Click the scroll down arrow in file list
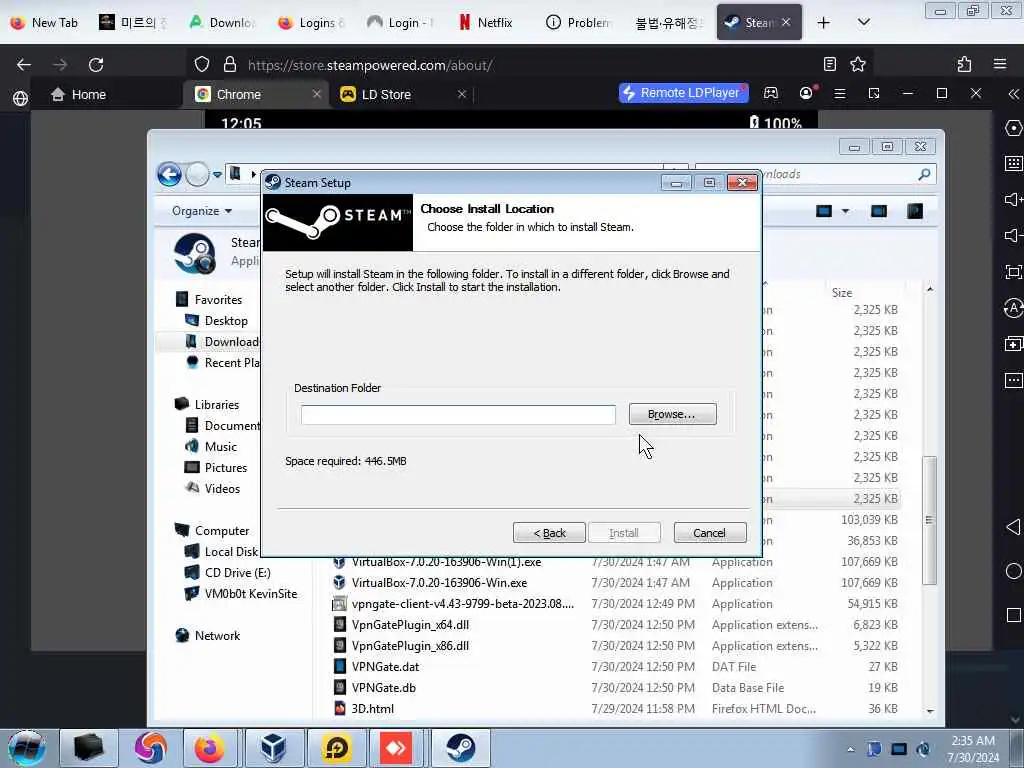This screenshot has width=1024, height=768. point(930,711)
